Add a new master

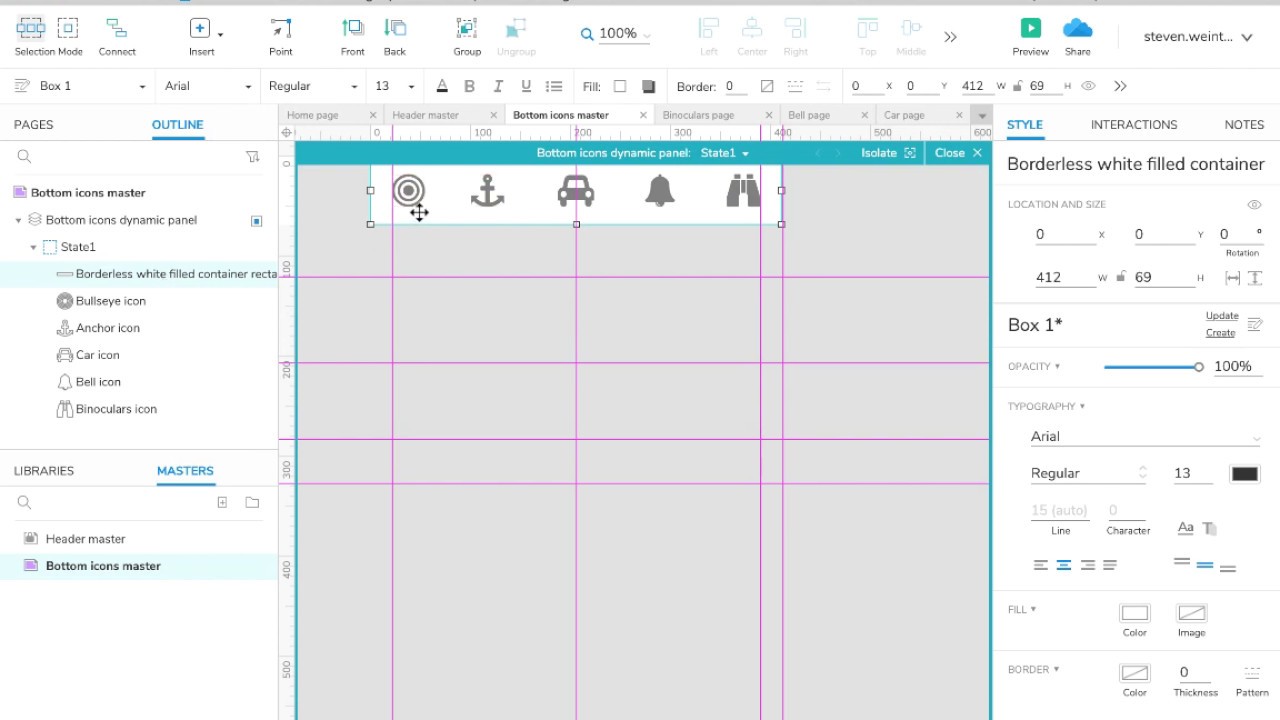pyautogui.click(x=222, y=502)
